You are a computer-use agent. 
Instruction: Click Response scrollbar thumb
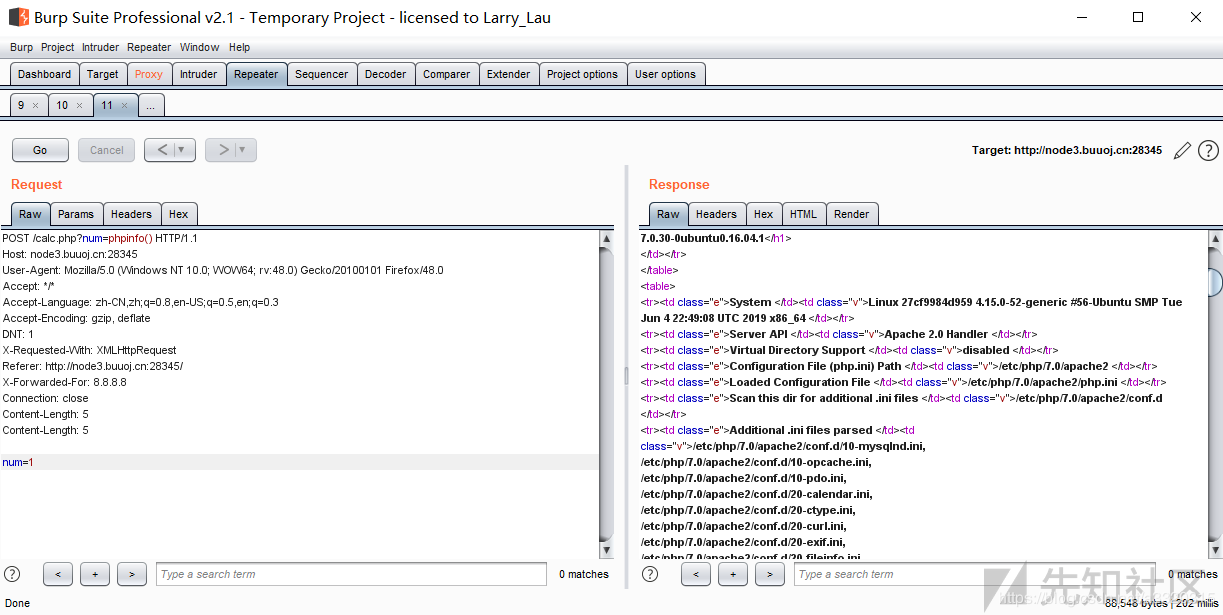pos(1214,281)
